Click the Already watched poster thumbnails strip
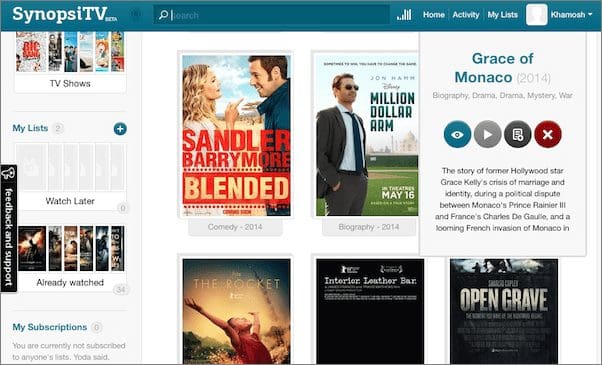The height and width of the screenshot is (365, 602). click(70, 248)
